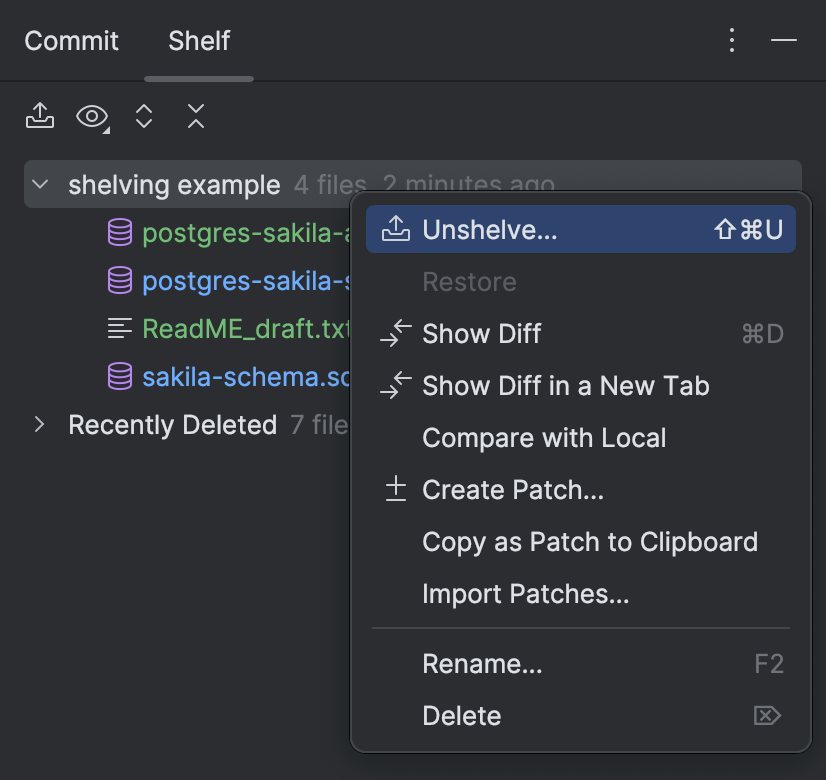Click the plus-minus Create Patch icon

[x=396, y=489]
